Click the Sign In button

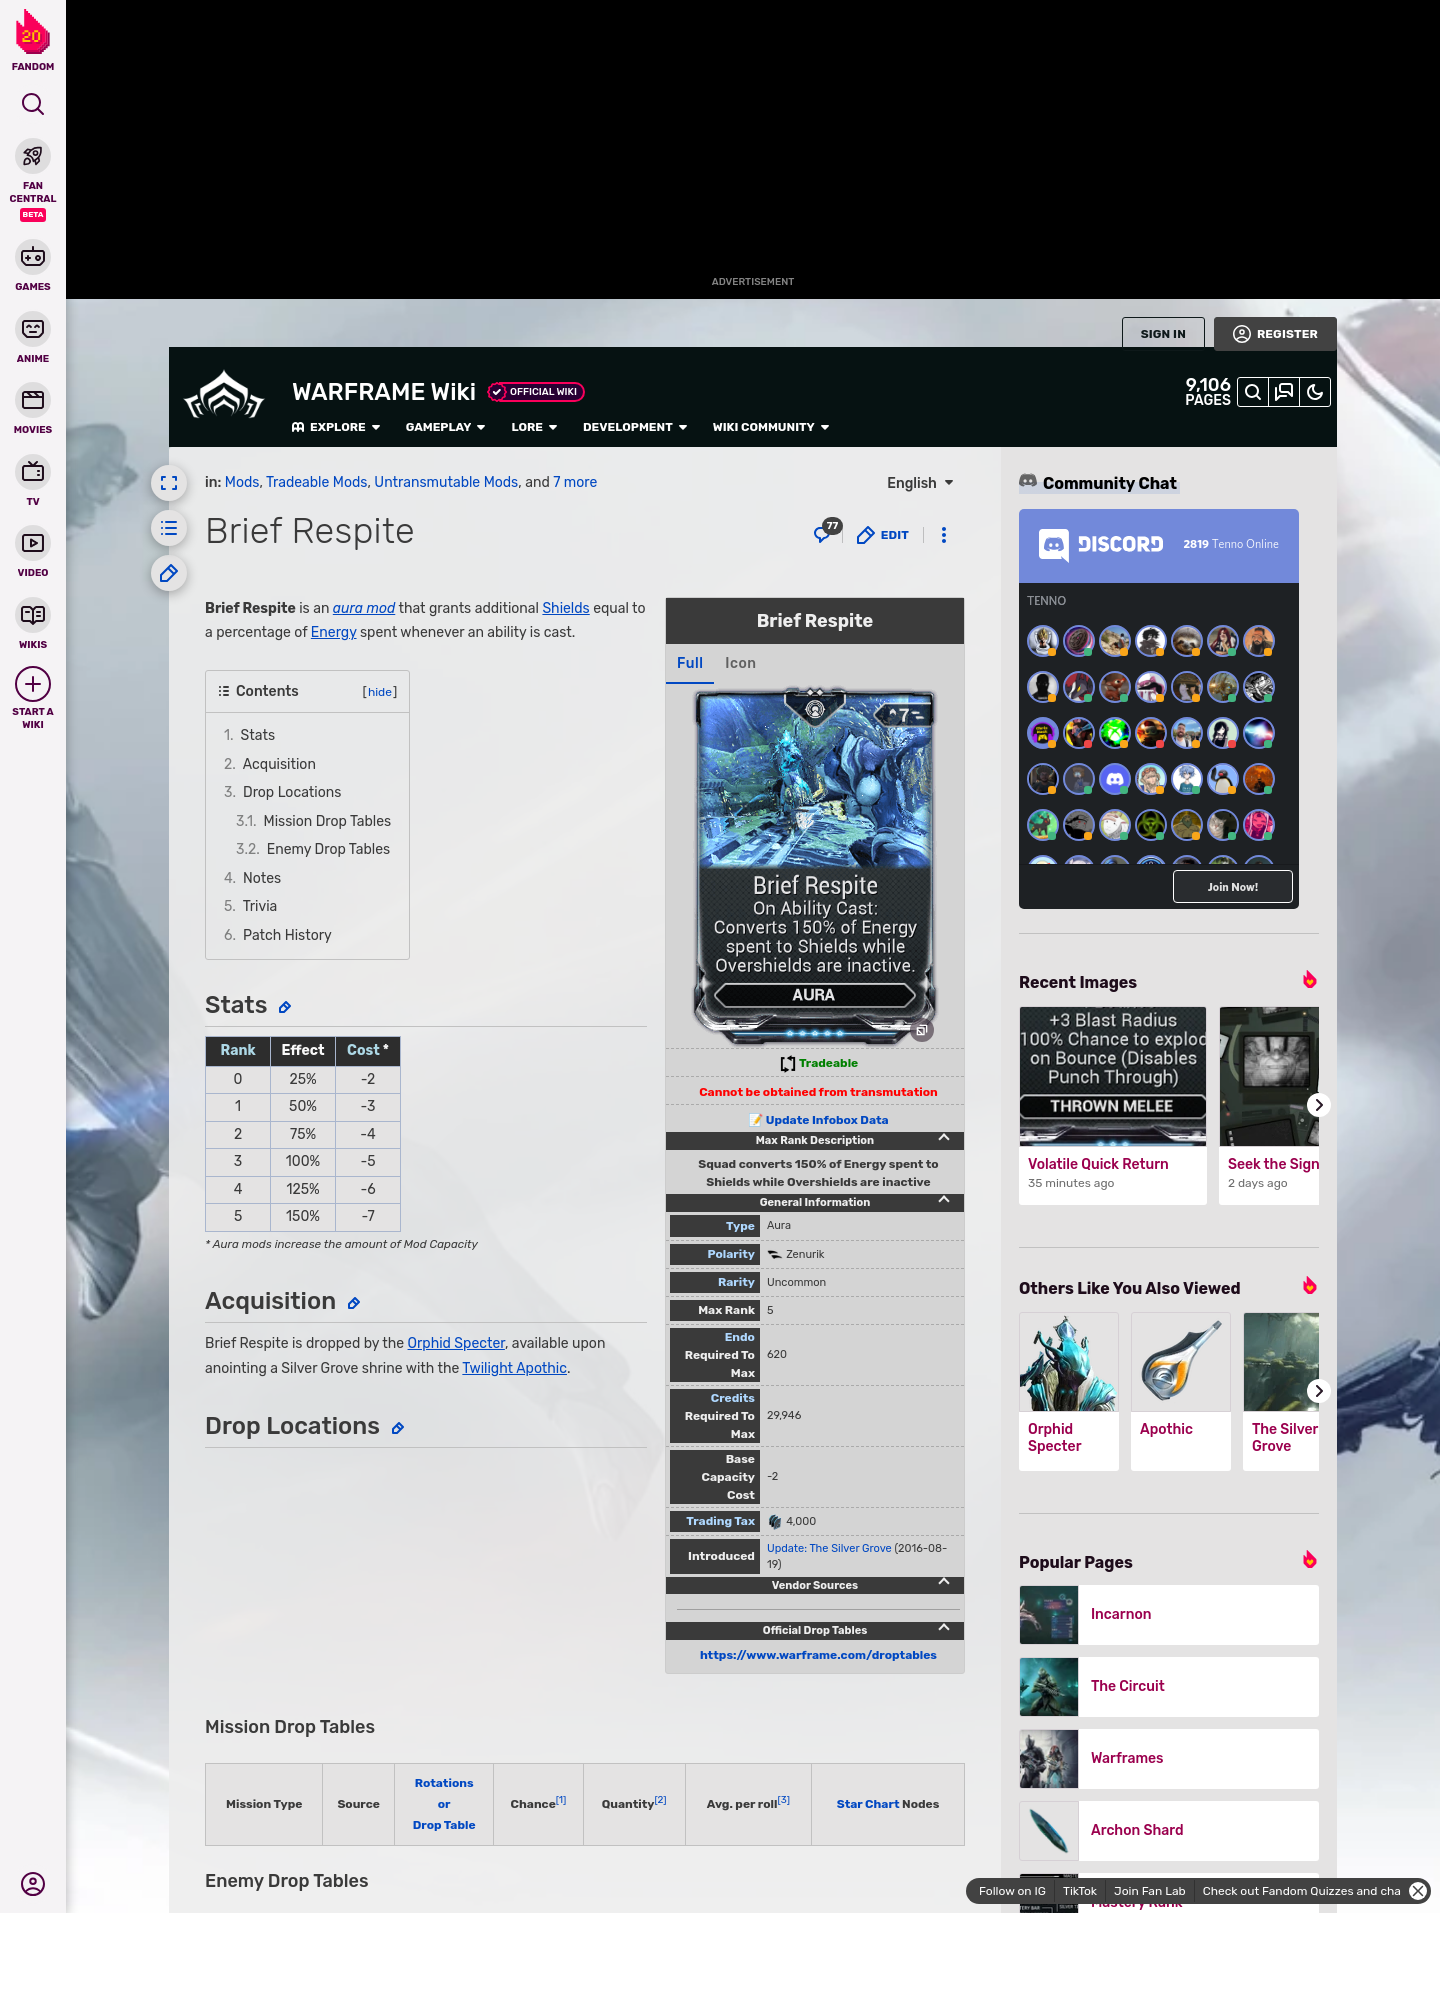point(1163,334)
